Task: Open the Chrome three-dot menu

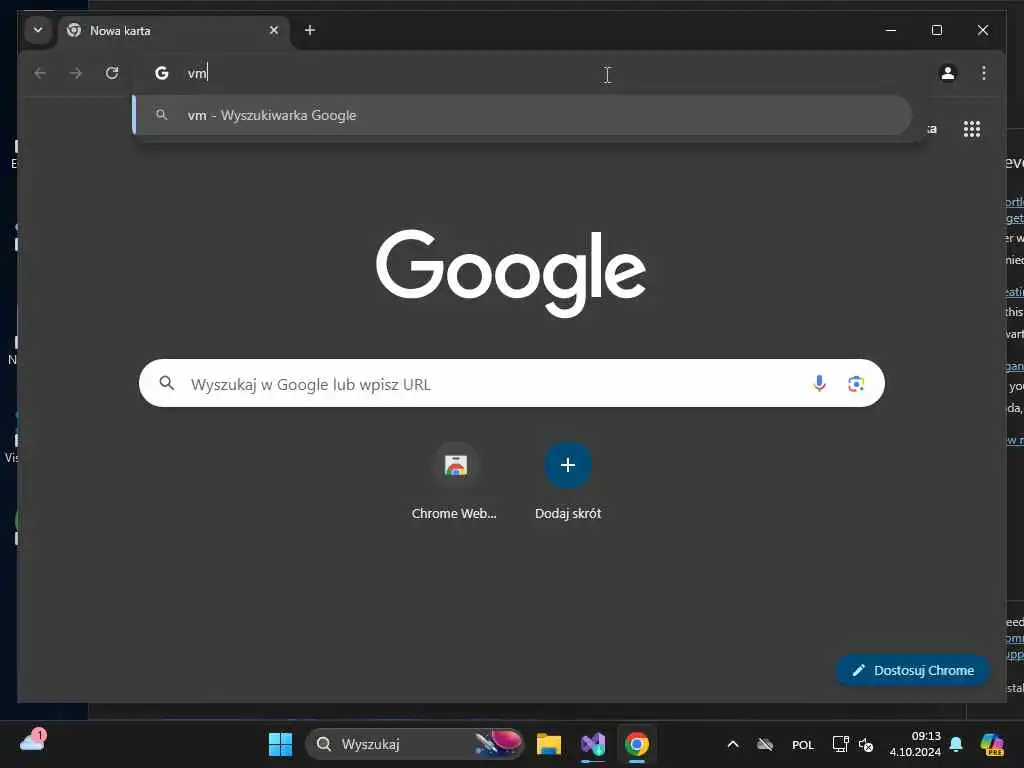Action: [x=984, y=73]
